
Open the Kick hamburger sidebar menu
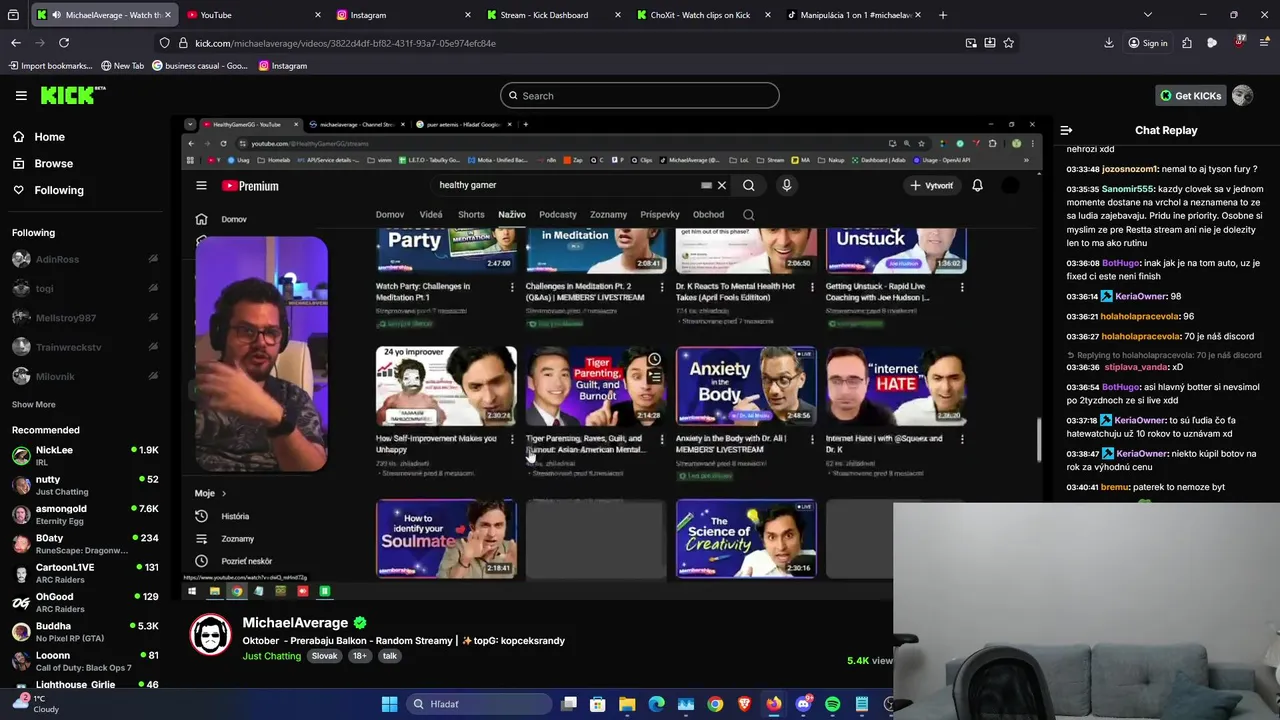coord(21,95)
